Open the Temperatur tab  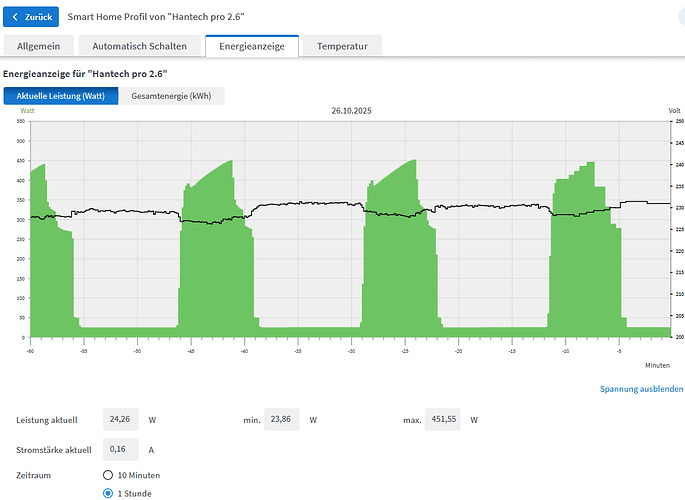(x=341, y=47)
